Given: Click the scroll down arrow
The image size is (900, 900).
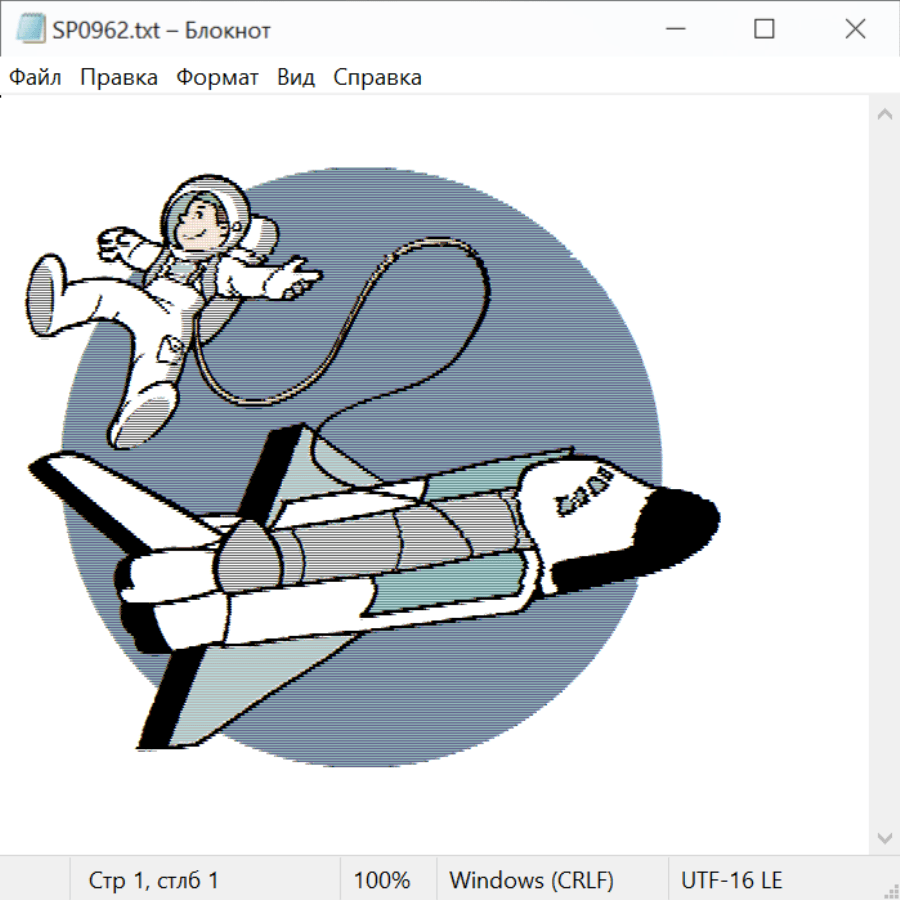Looking at the screenshot, I should point(884,837).
